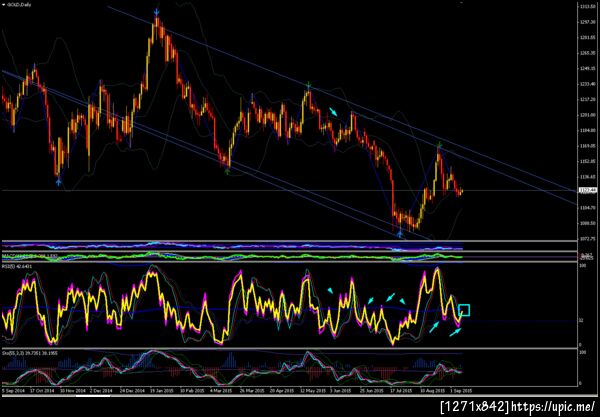Click the 1152.85 price axis label
Screen dimensions: 600x417
point(588,161)
